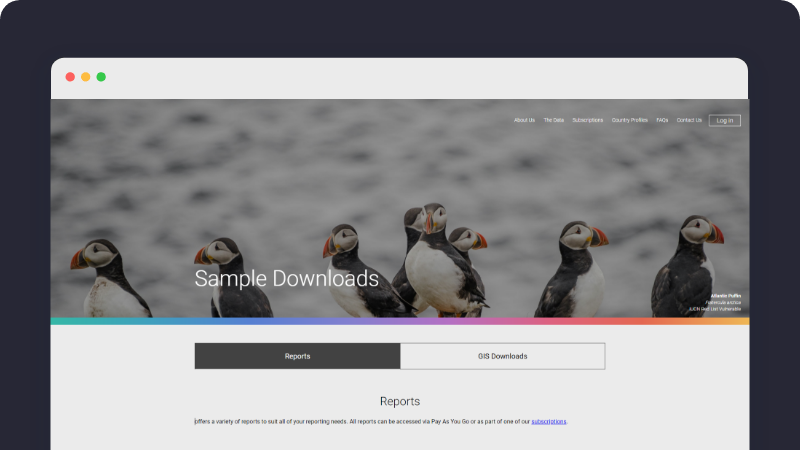800x450 pixels.
Task: Click the green maximize window dot
Action: [101, 77]
